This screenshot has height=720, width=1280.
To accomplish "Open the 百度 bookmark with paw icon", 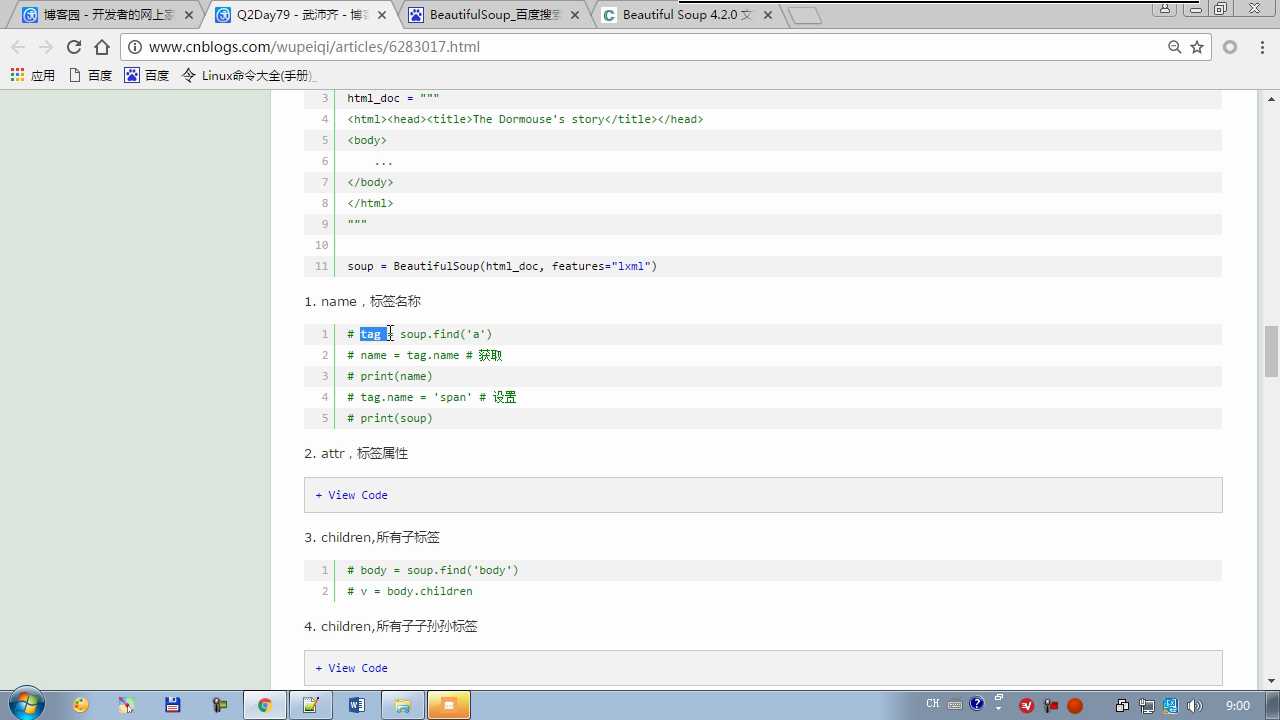I will [x=147, y=75].
